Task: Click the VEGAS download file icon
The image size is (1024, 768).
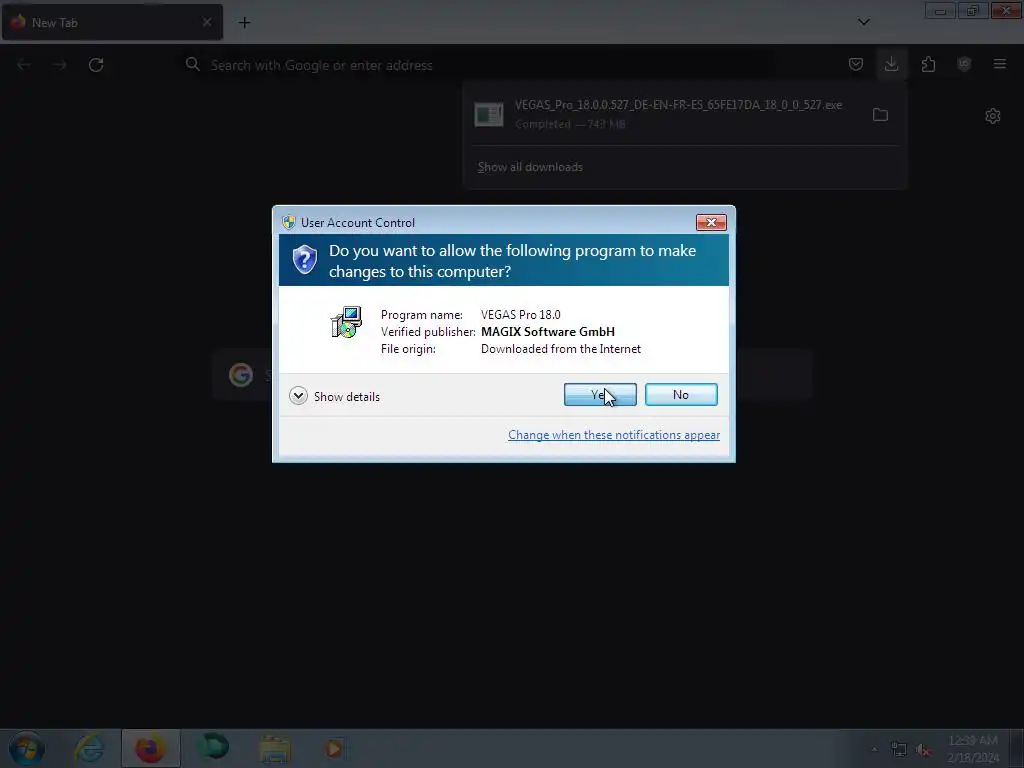Action: tap(488, 115)
